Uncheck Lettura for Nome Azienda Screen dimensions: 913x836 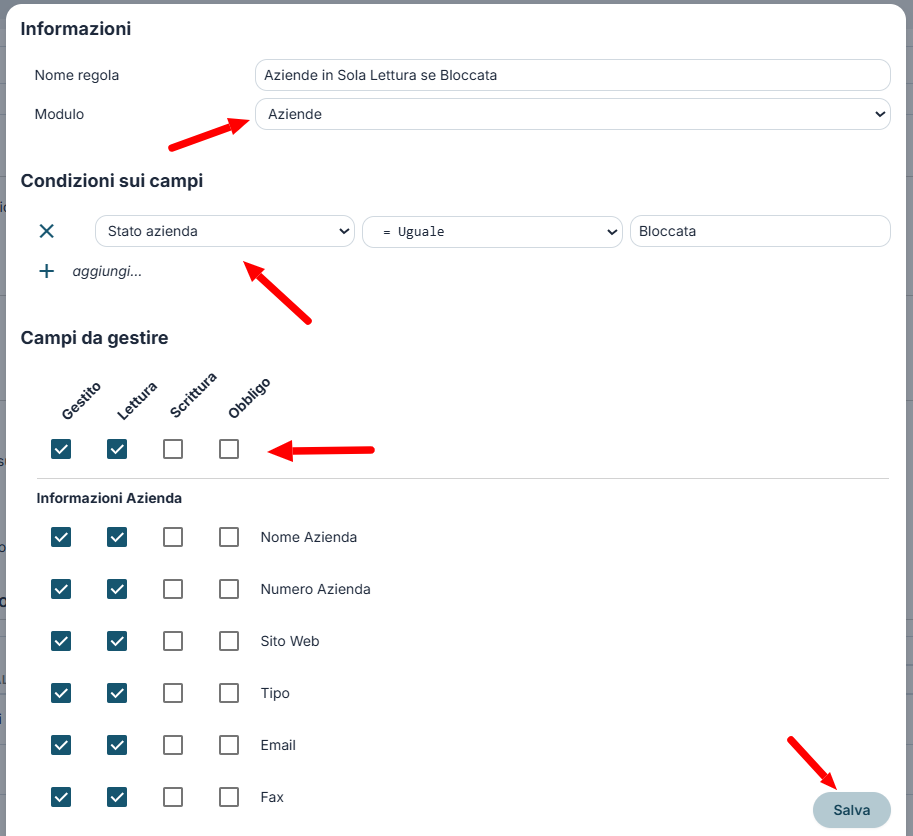coord(117,537)
